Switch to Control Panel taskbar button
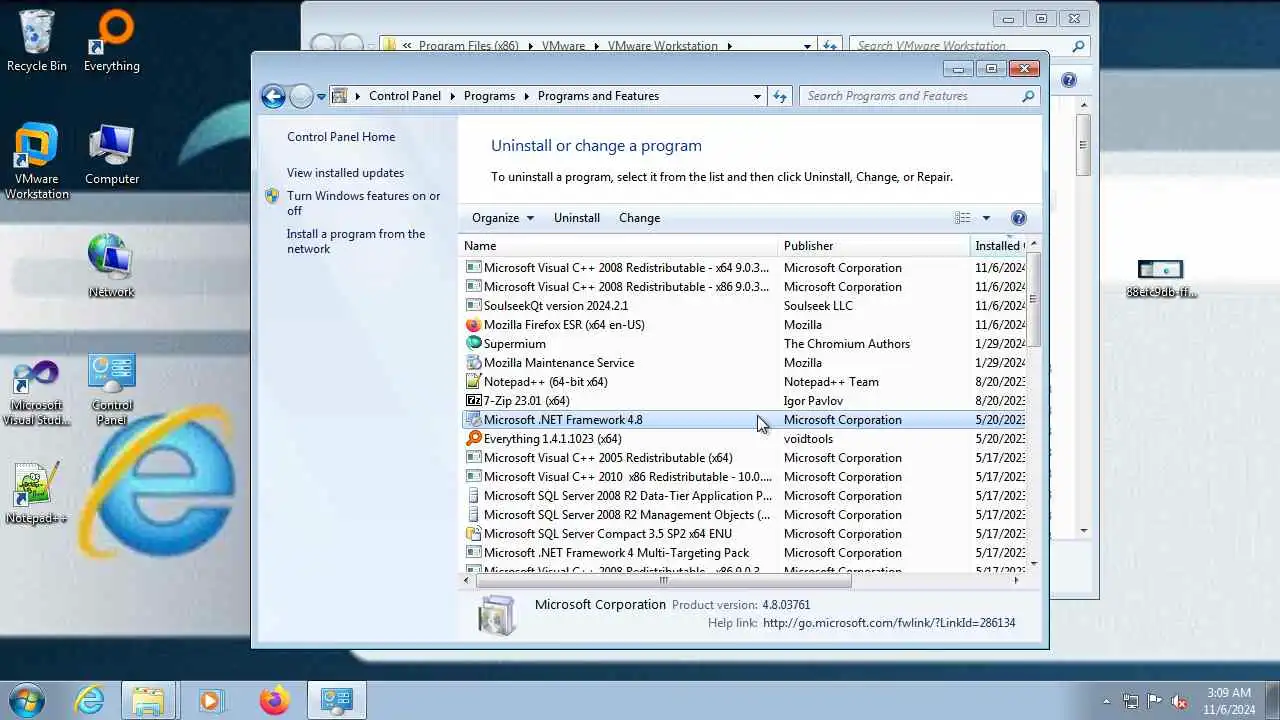The image size is (1280, 720). coord(336,700)
